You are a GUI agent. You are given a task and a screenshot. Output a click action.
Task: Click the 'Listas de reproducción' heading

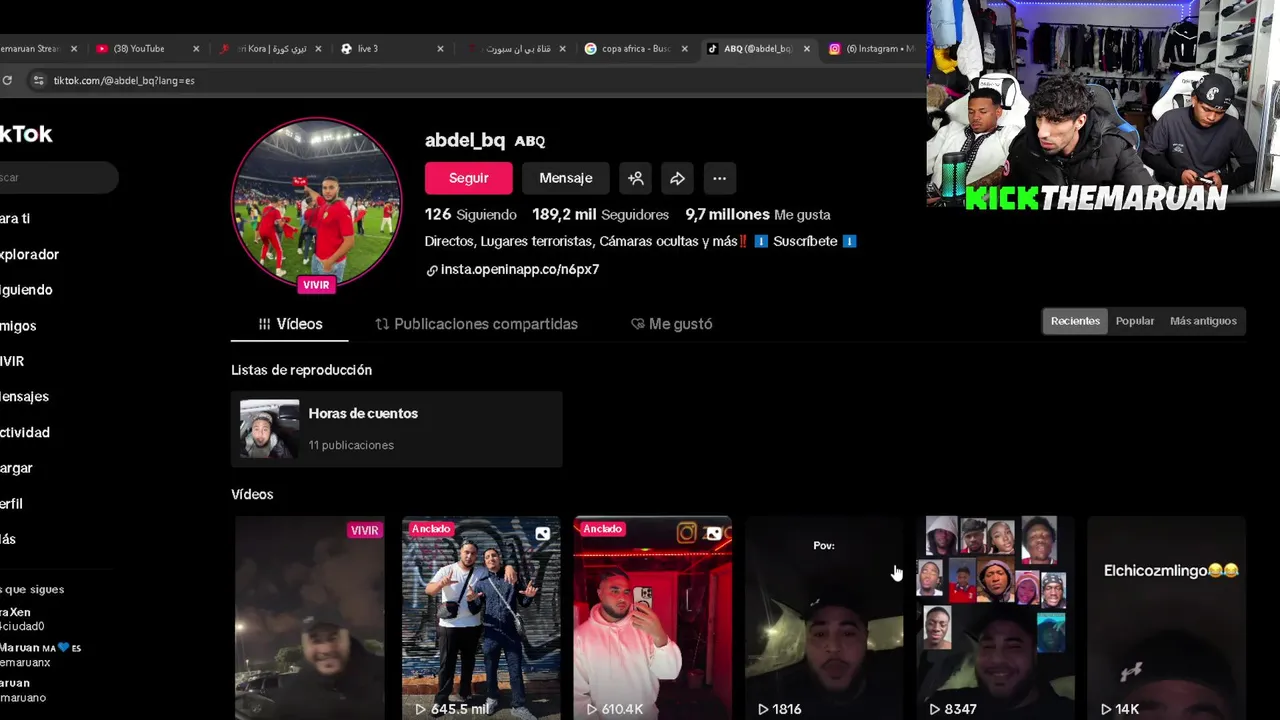coord(301,370)
